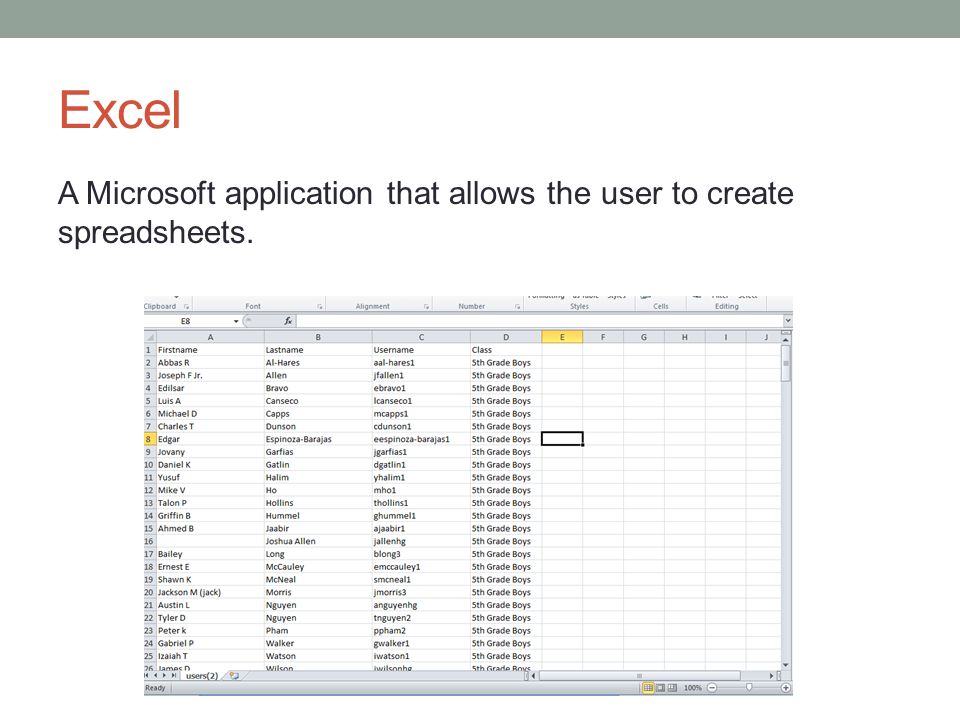Select cell containing 'Hummel'
Screen dimensions: 960x720
click(318, 516)
